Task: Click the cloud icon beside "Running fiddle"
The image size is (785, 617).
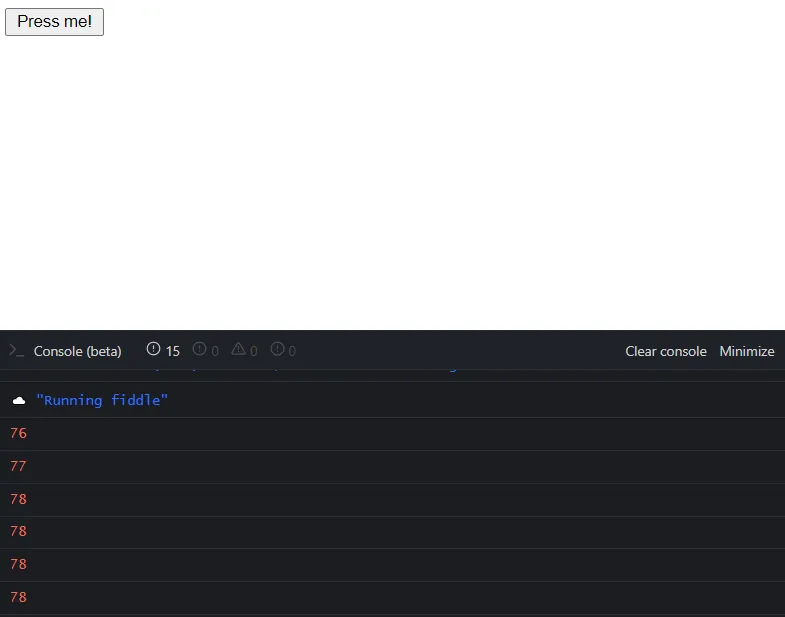Action: (19, 400)
